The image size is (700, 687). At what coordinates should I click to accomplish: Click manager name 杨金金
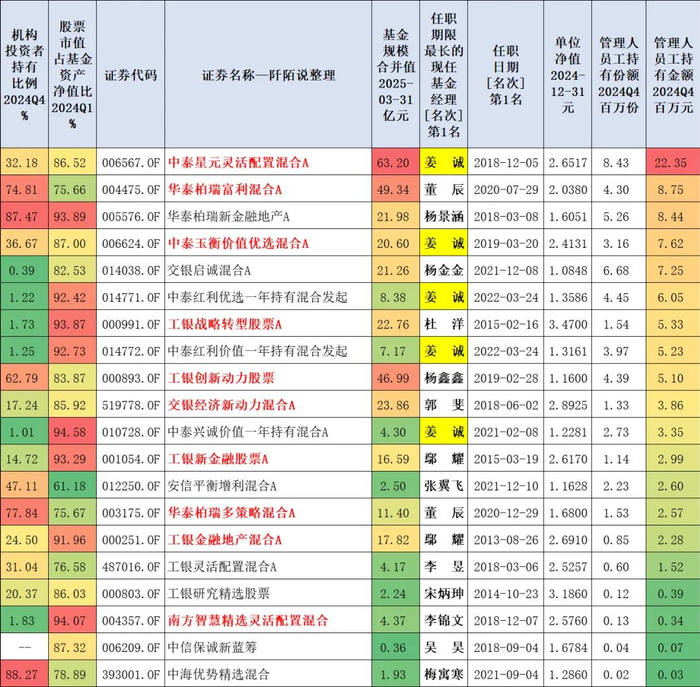(x=444, y=271)
